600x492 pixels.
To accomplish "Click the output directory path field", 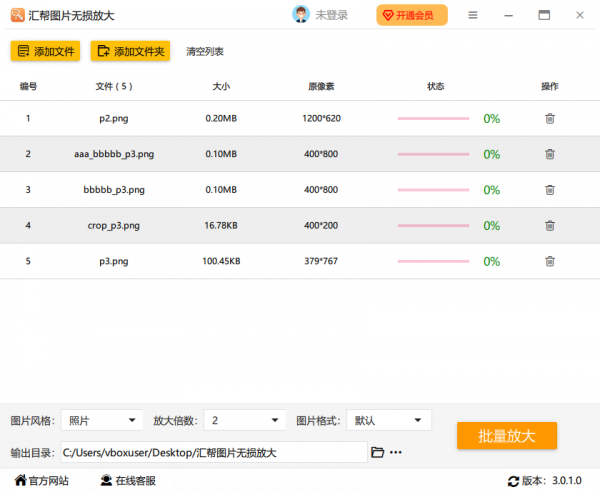I will tap(213, 453).
